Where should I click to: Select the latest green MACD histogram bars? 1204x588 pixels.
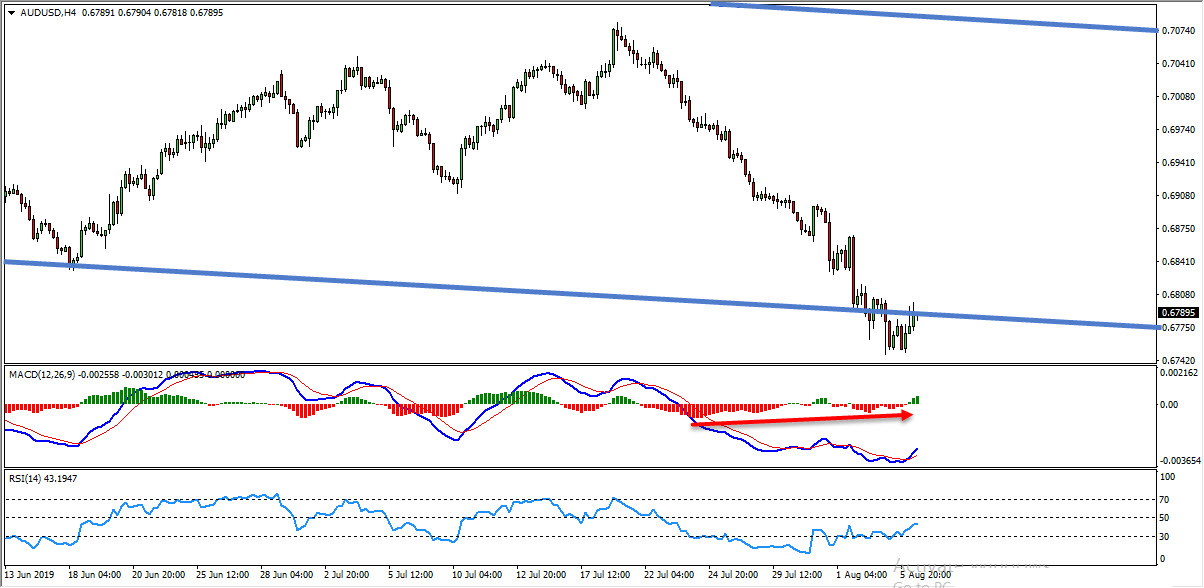[915, 401]
